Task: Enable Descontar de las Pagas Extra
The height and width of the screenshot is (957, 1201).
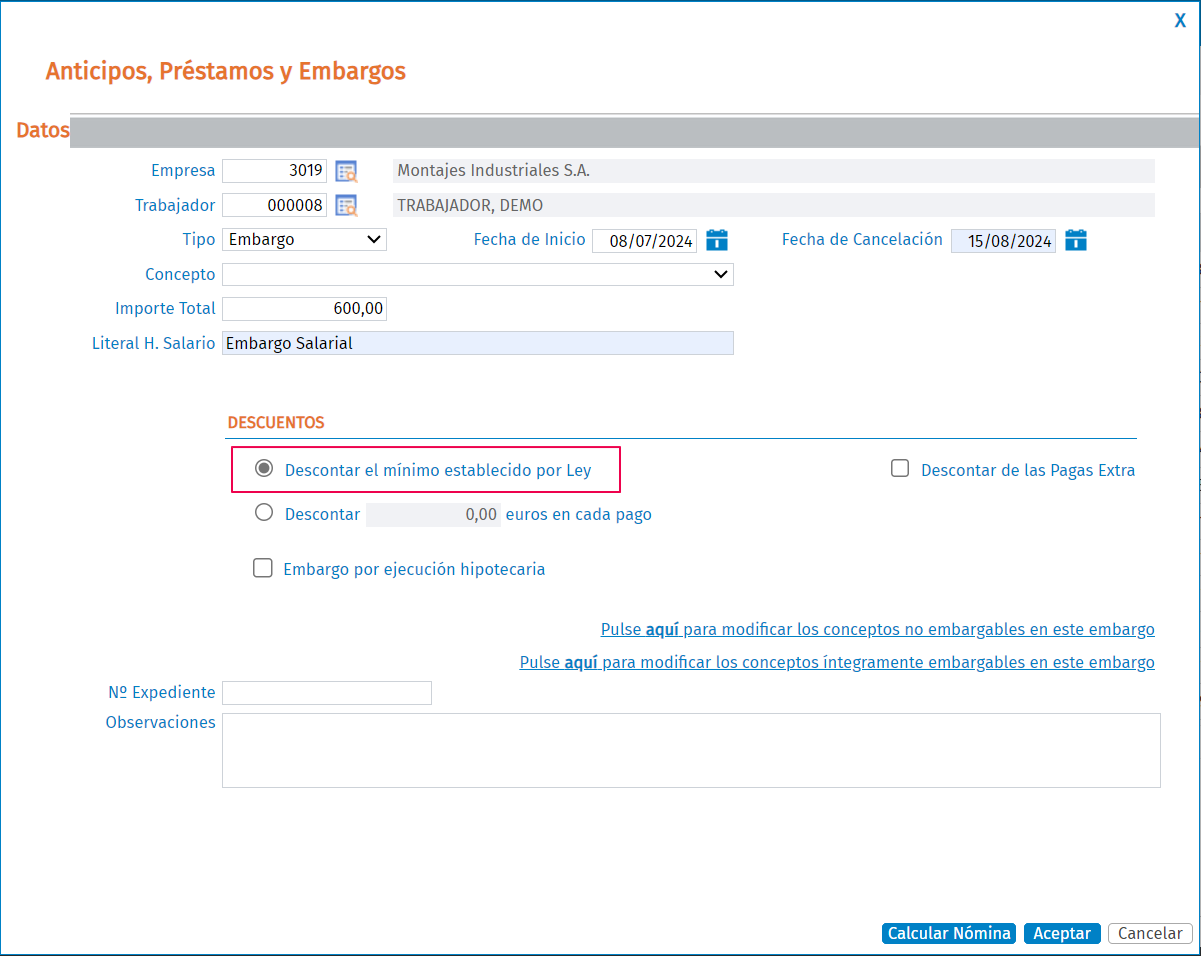Action: (x=900, y=469)
